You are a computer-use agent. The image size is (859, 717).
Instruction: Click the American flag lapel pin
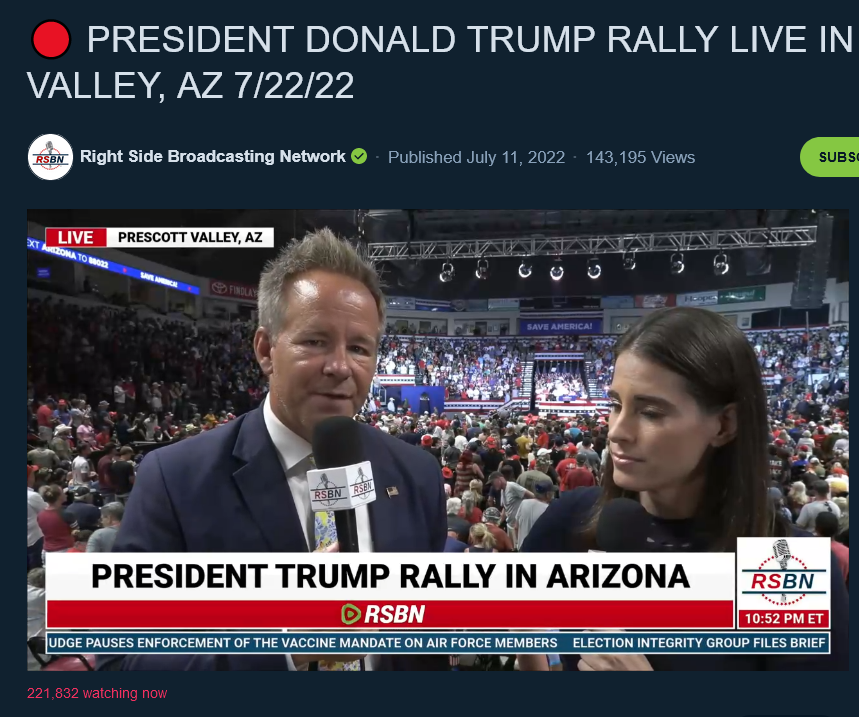tap(392, 491)
